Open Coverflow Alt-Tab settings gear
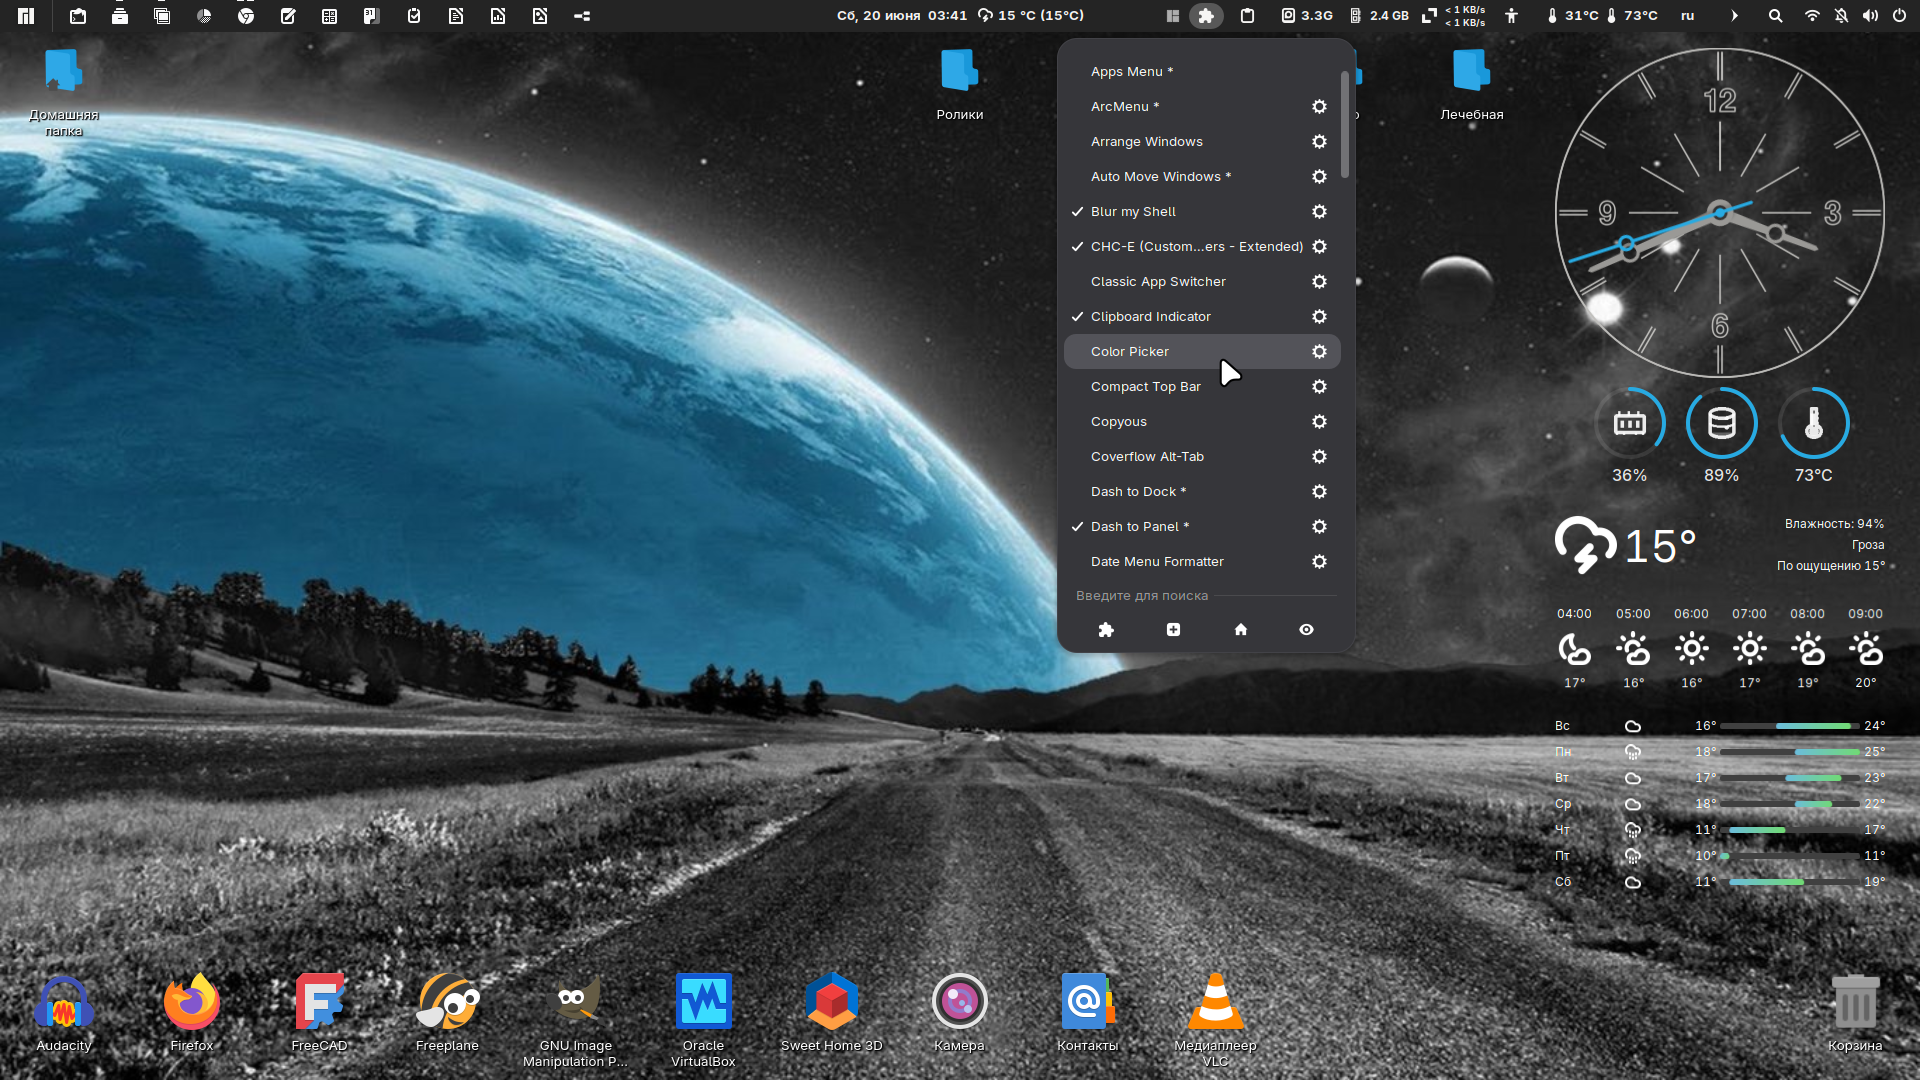Image resolution: width=1920 pixels, height=1080 pixels. point(1319,457)
